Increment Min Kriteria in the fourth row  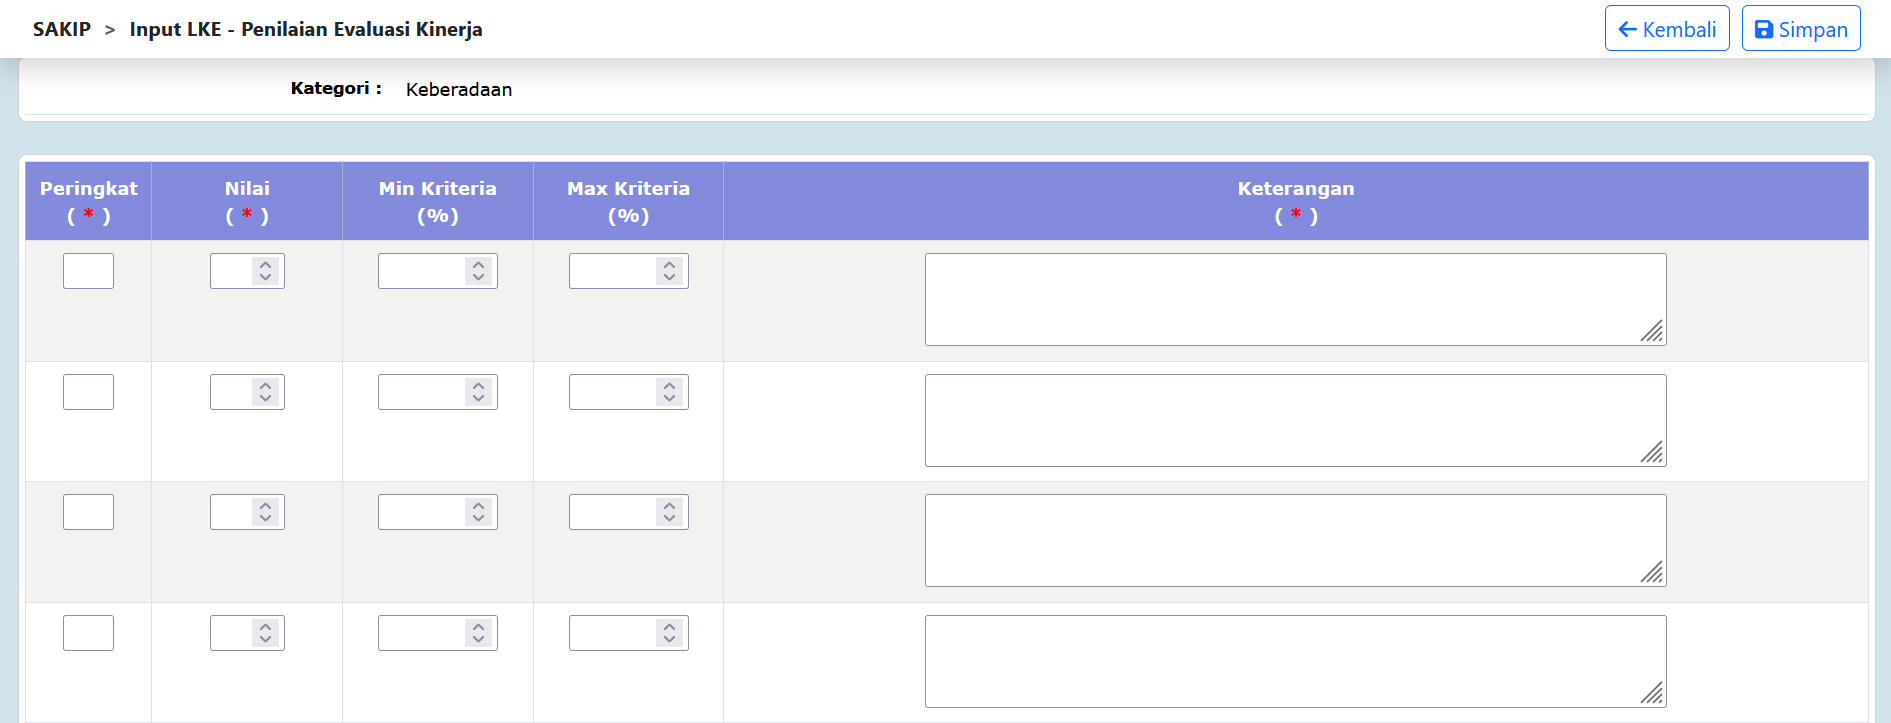point(478,626)
